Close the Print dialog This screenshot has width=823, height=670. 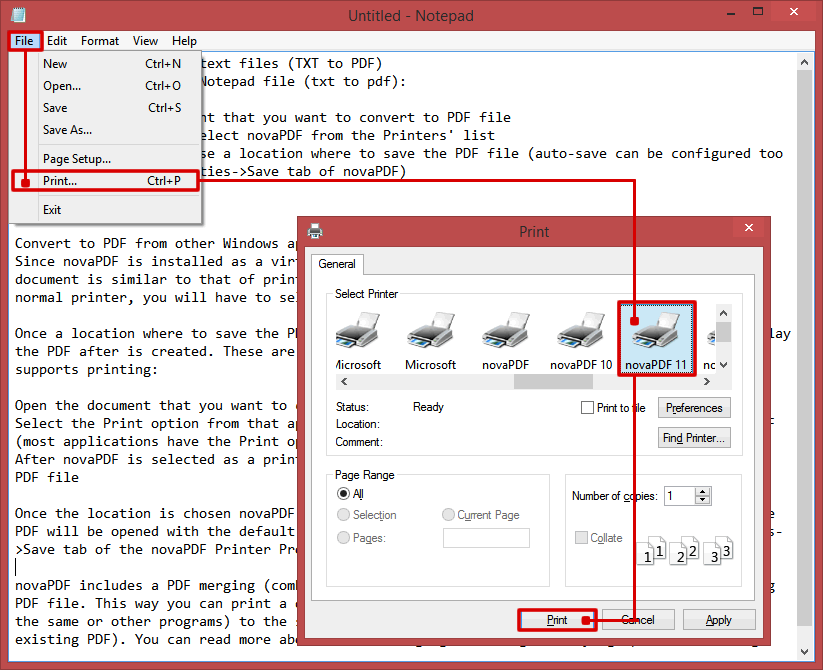pyautogui.click(x=749, y=228)
